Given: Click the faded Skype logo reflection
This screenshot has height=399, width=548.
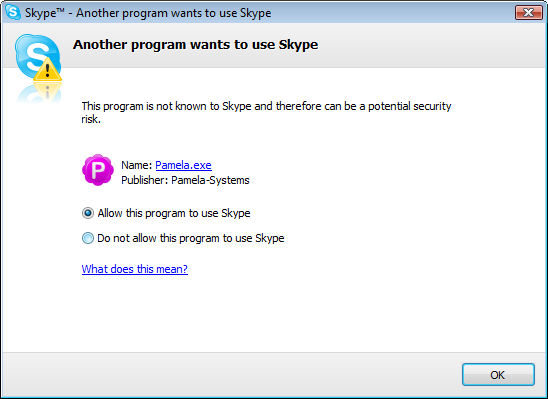Looking at the screenshot, I should pos(39,93).
